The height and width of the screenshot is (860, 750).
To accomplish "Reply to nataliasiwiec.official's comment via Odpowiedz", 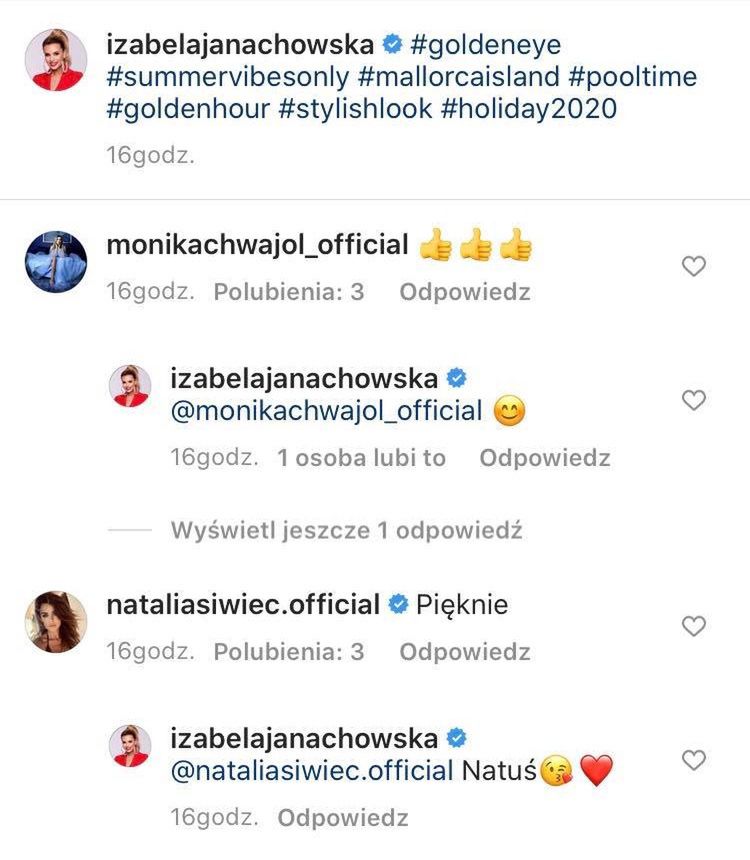I will tap(464, 652).
